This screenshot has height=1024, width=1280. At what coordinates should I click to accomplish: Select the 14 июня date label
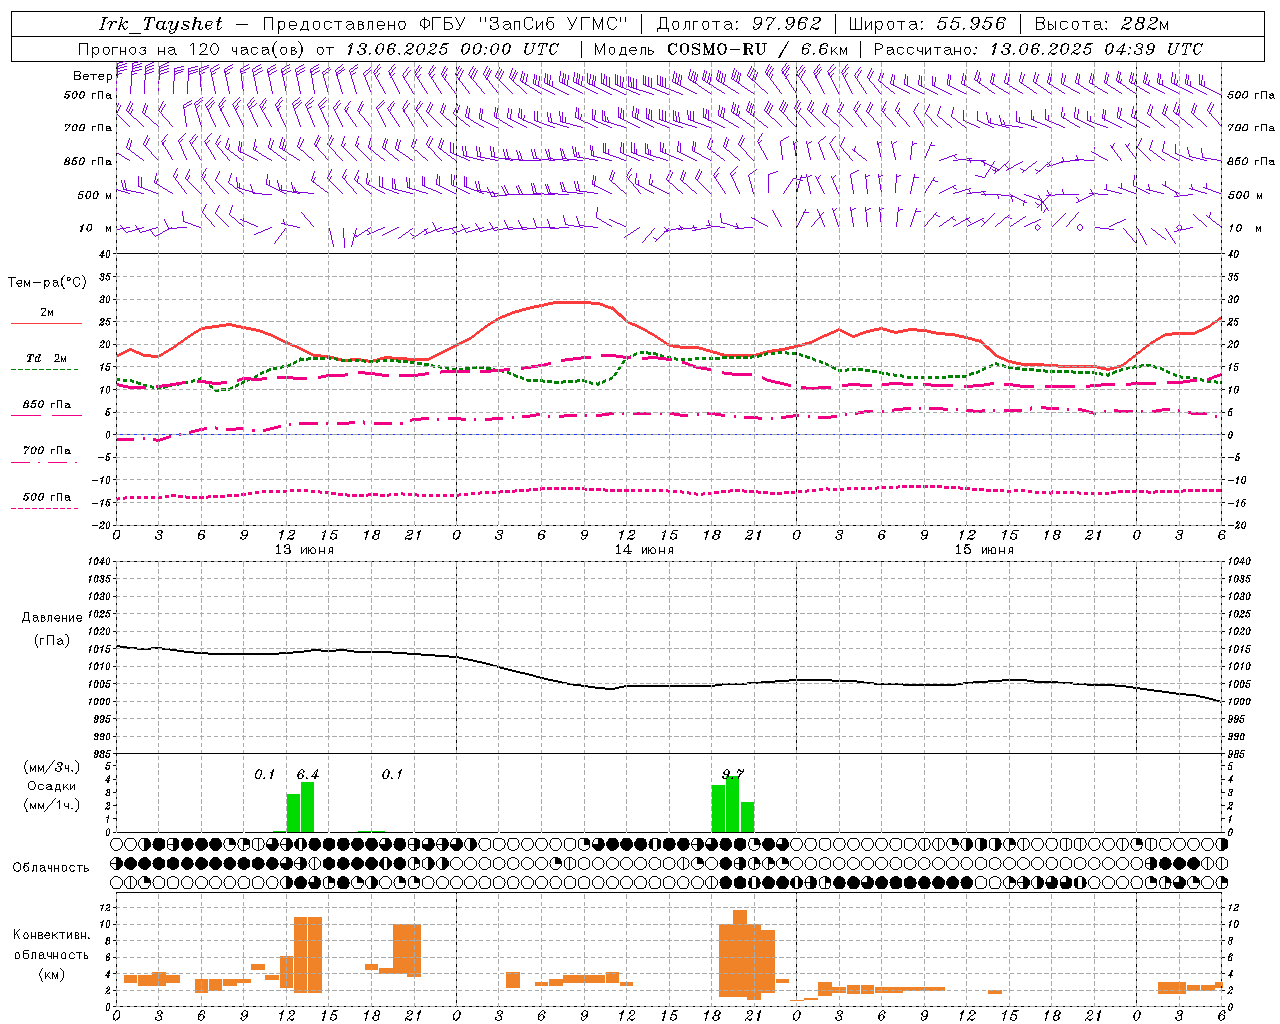(x=644, y=550)
